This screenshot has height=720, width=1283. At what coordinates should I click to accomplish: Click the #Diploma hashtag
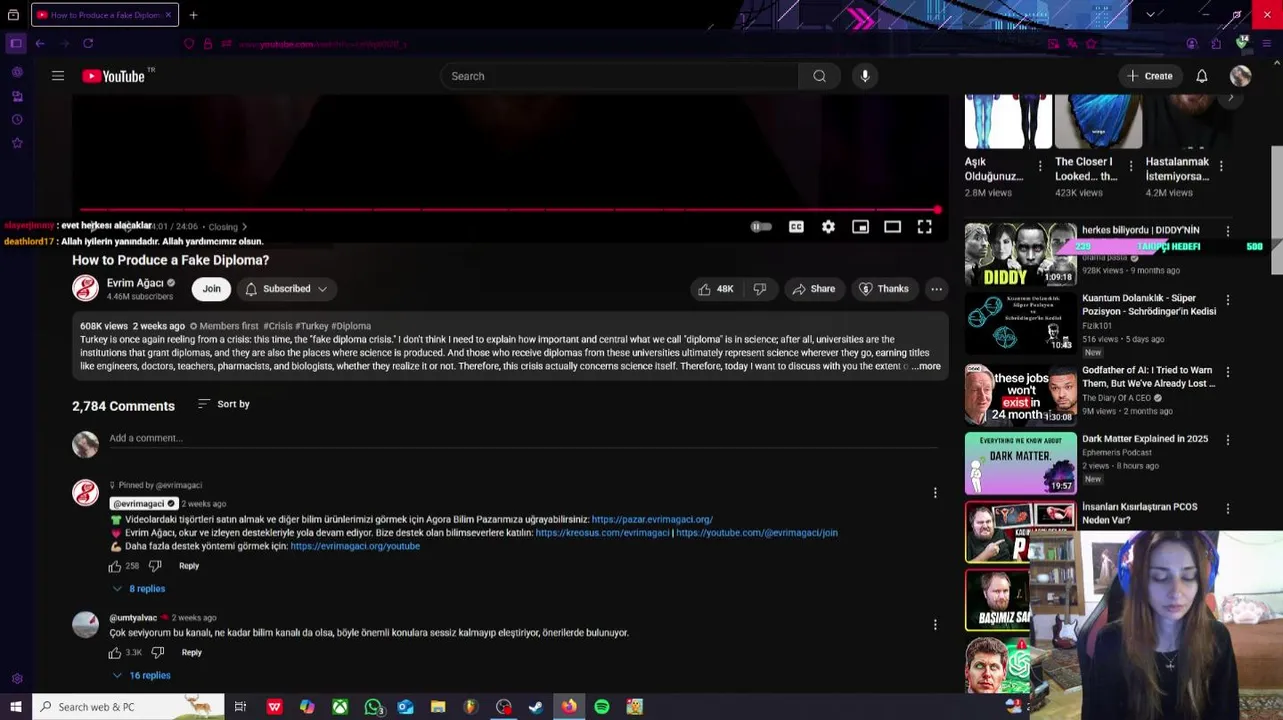coord(351,326)
